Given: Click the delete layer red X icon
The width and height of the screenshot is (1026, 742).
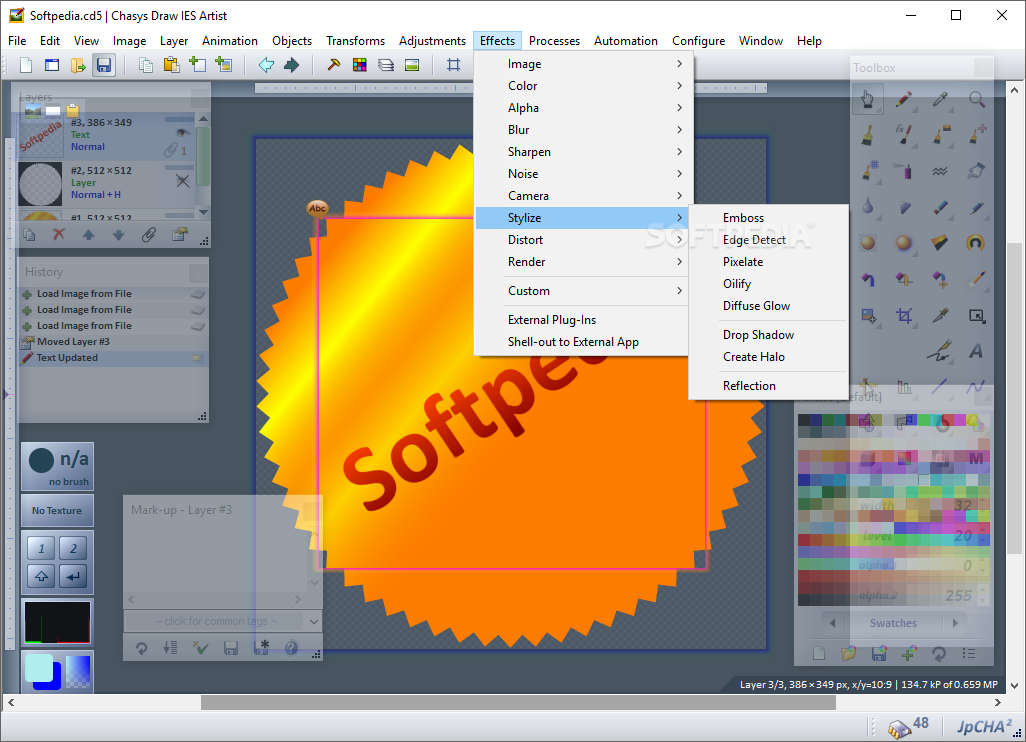Looking at the screenshot, I should pyautogui.click(x=59, y=234).
